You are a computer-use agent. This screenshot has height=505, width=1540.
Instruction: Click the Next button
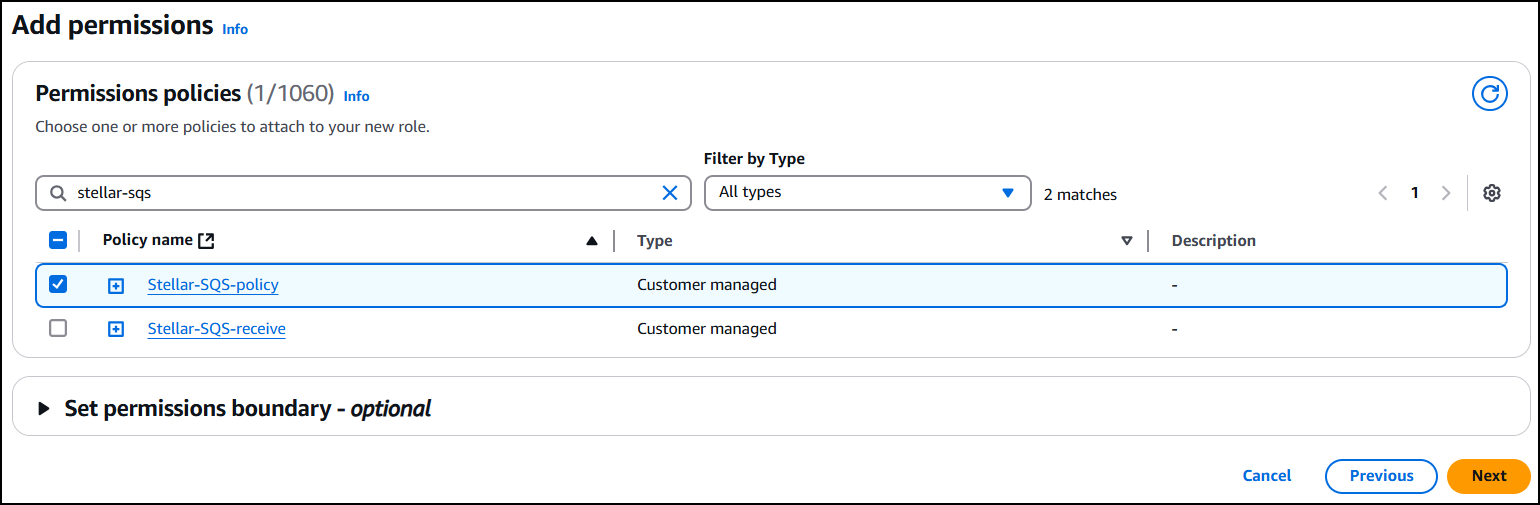tap(1488, 476)
